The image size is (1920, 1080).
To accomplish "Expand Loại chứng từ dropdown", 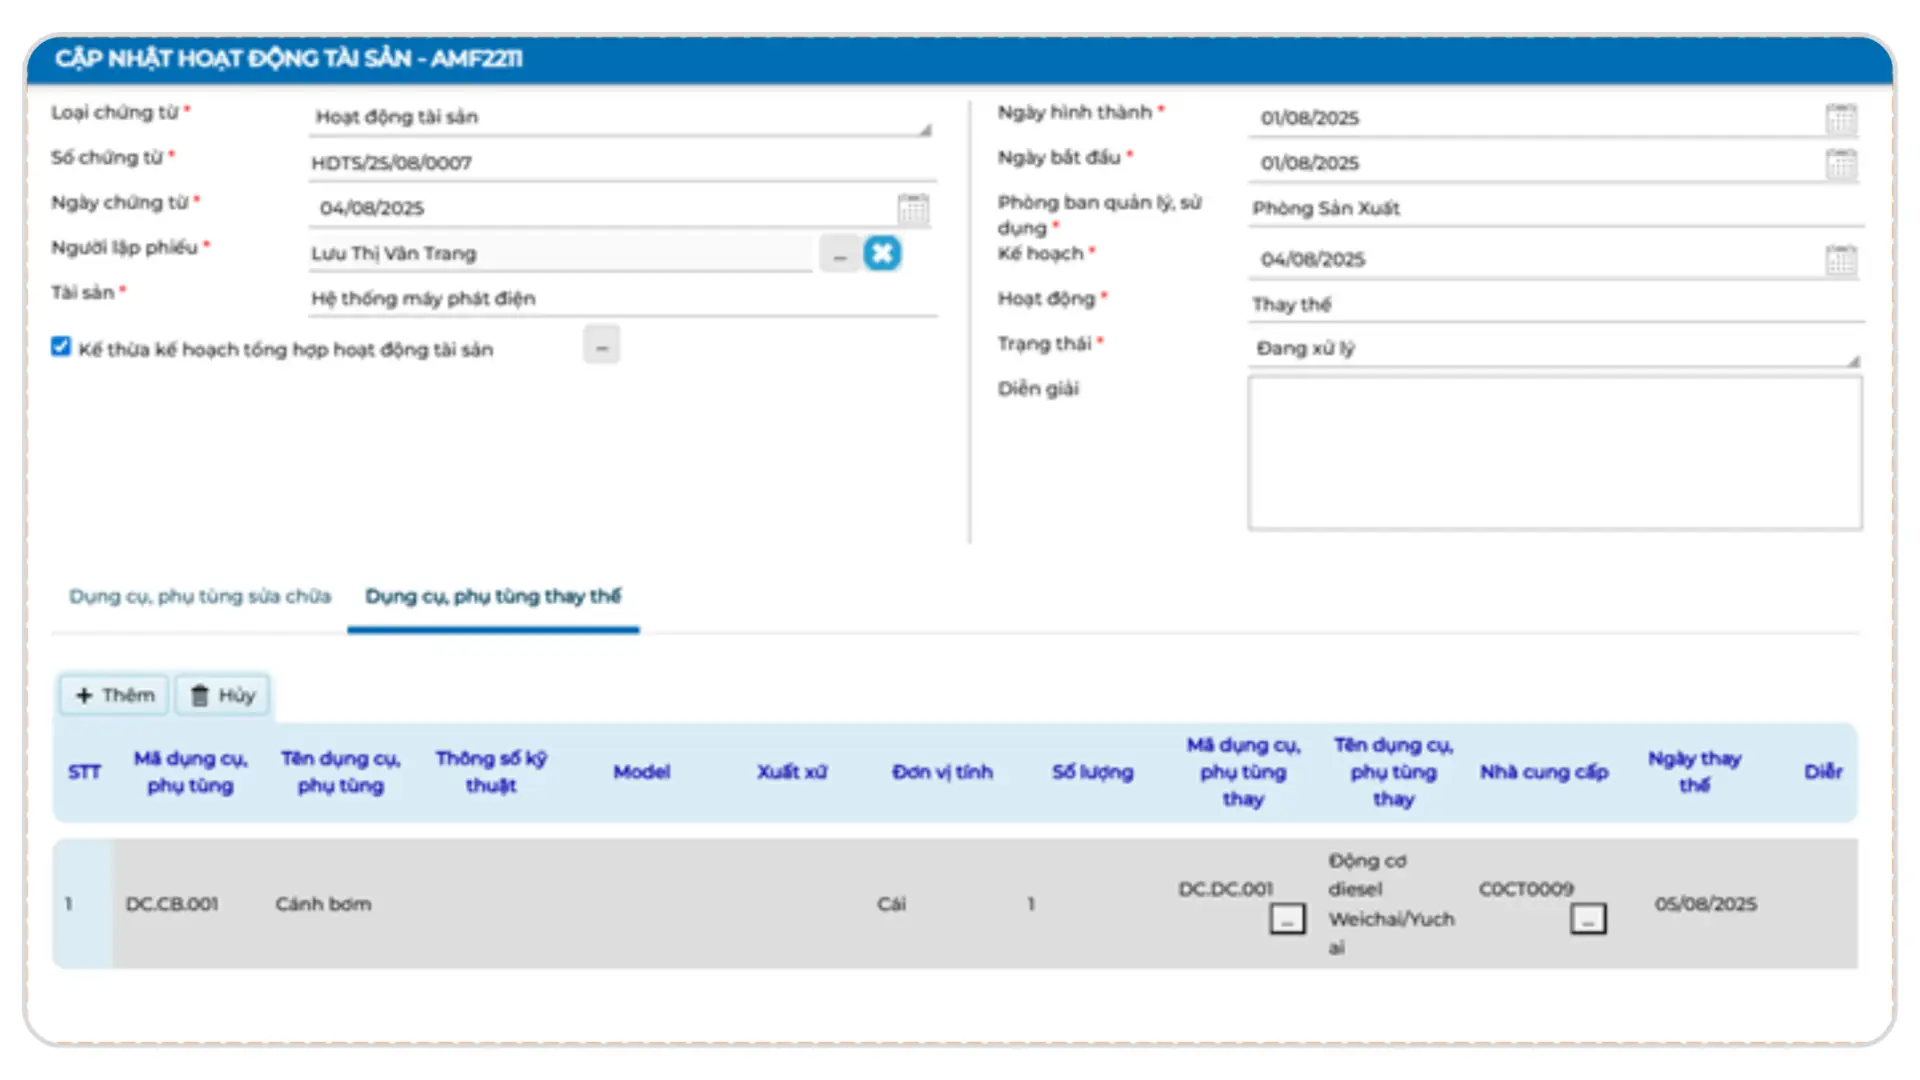I will 620,117.
